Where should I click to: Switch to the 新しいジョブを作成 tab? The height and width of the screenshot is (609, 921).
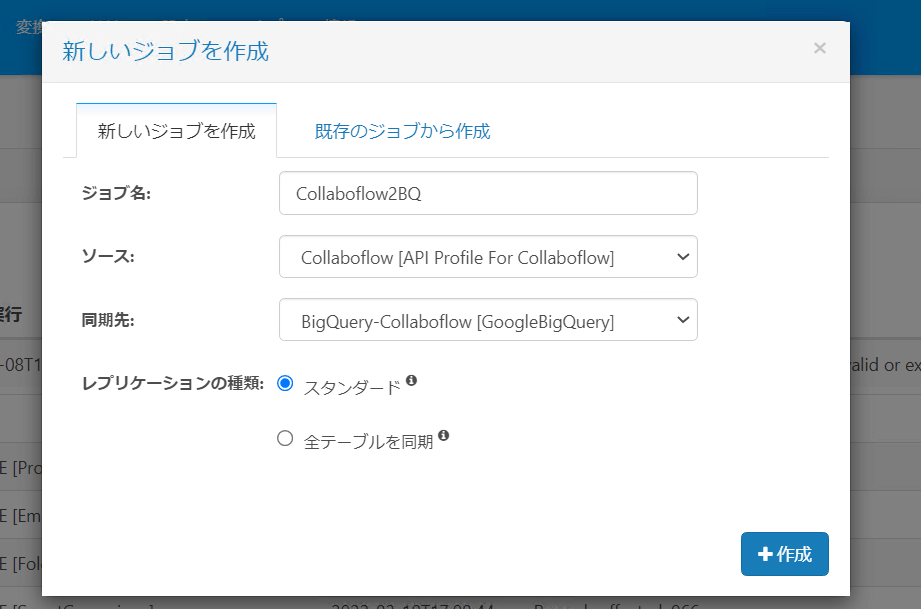[x=176, y=131]
